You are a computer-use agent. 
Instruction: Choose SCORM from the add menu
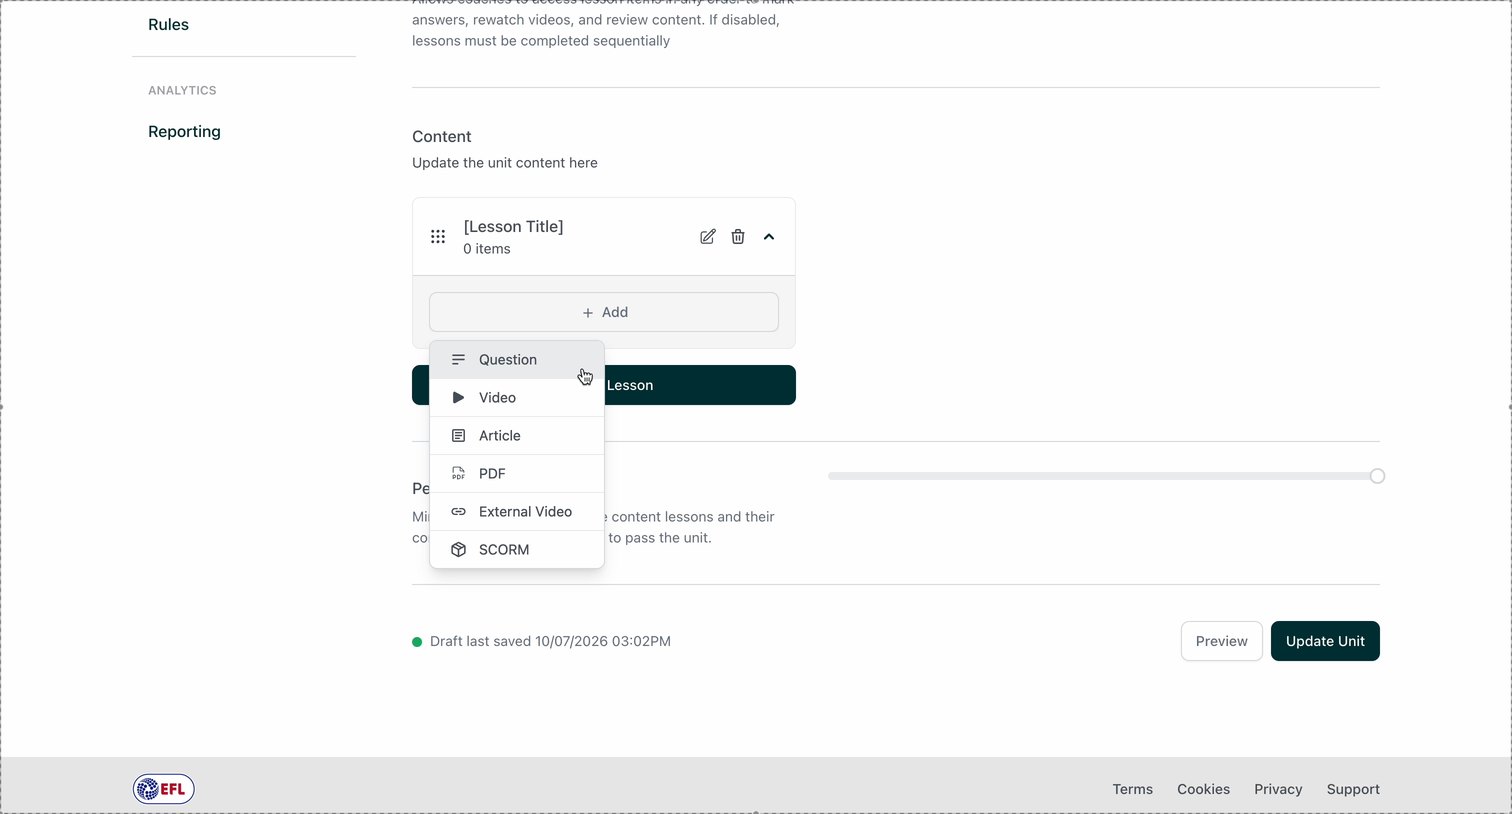517,550
